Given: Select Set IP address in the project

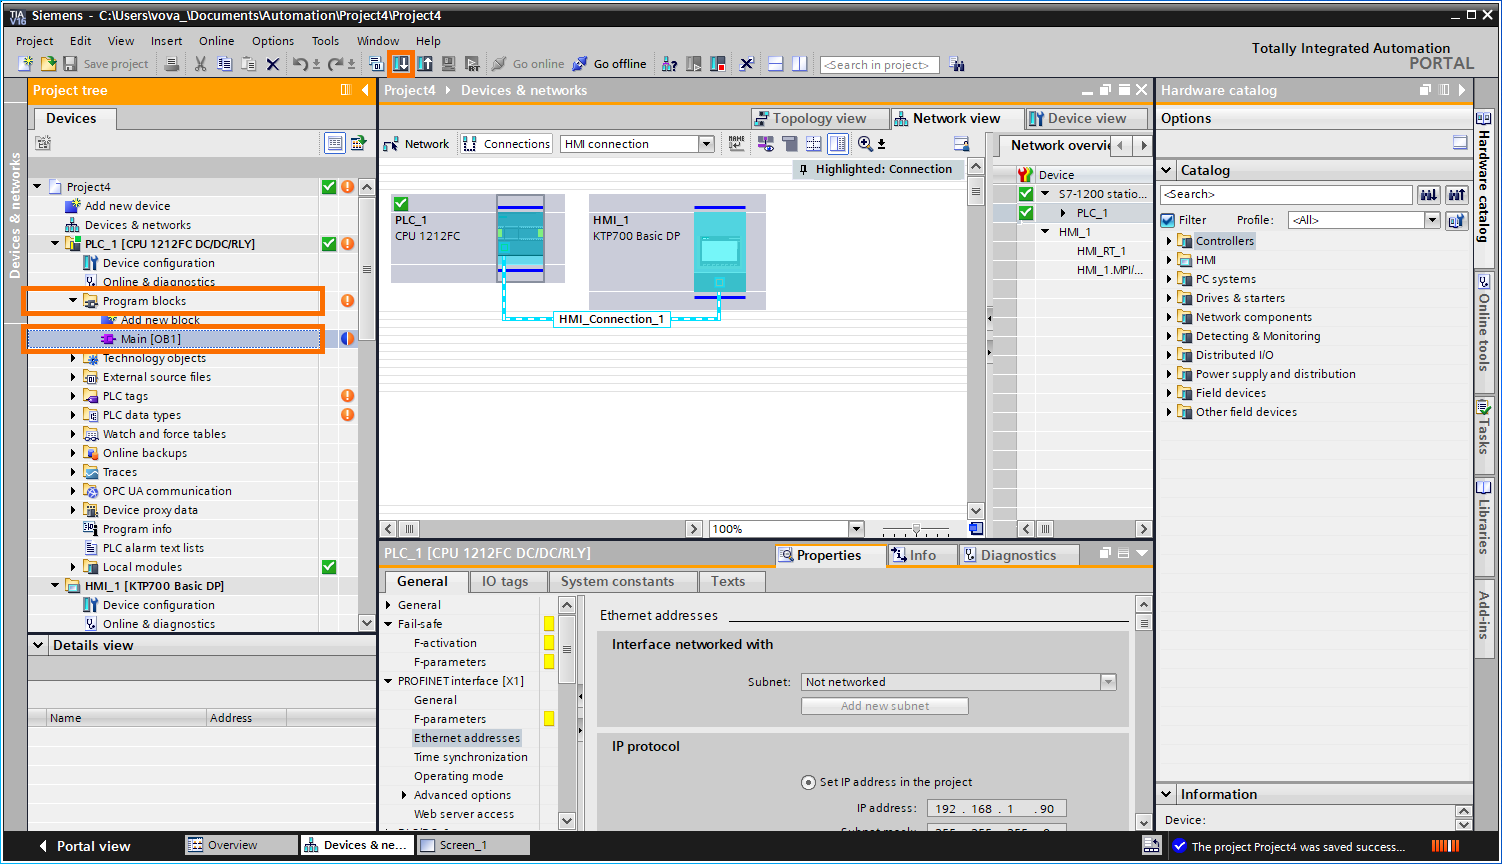Looking at the screenshot, I should pos(809,782).
